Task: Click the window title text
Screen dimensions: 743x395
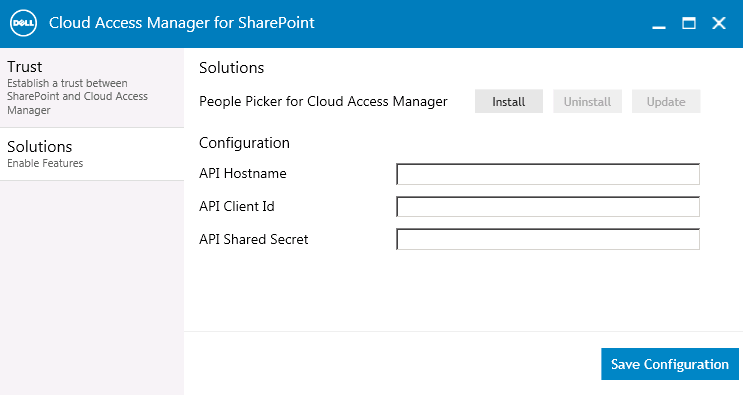Action: click(181, 23)
